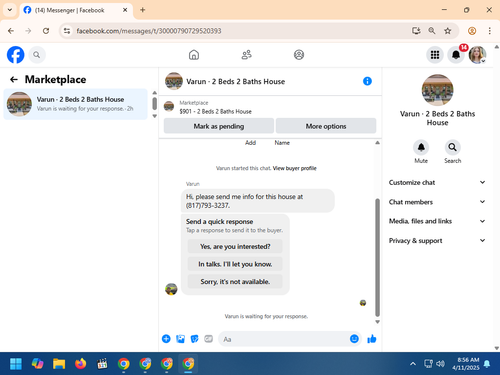
Task: Attach a photo using the image icon
Action: tap(180, 339)
